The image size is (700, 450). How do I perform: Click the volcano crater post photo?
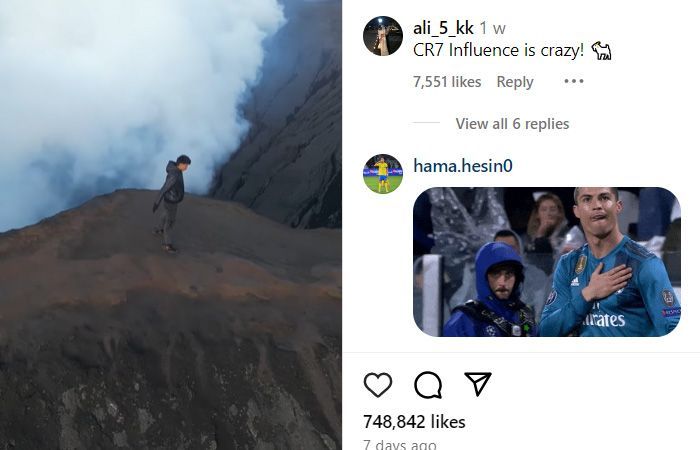(171, 225)
